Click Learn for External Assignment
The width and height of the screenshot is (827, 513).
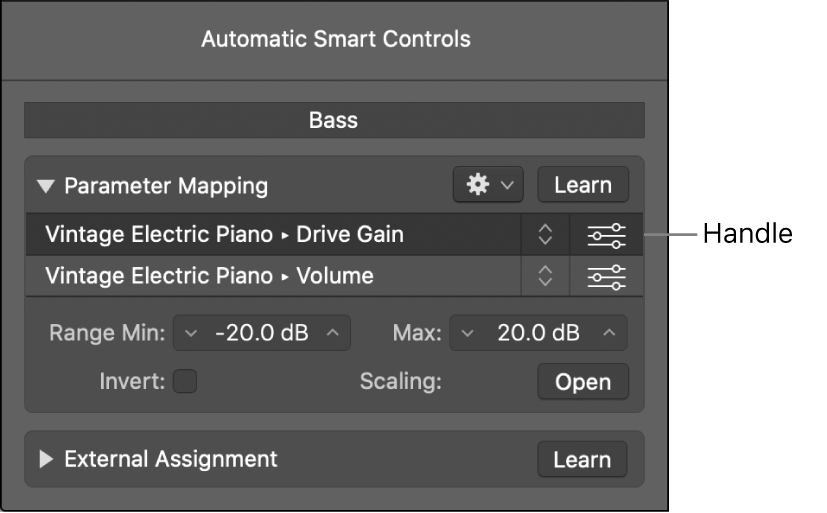point(582,460)
